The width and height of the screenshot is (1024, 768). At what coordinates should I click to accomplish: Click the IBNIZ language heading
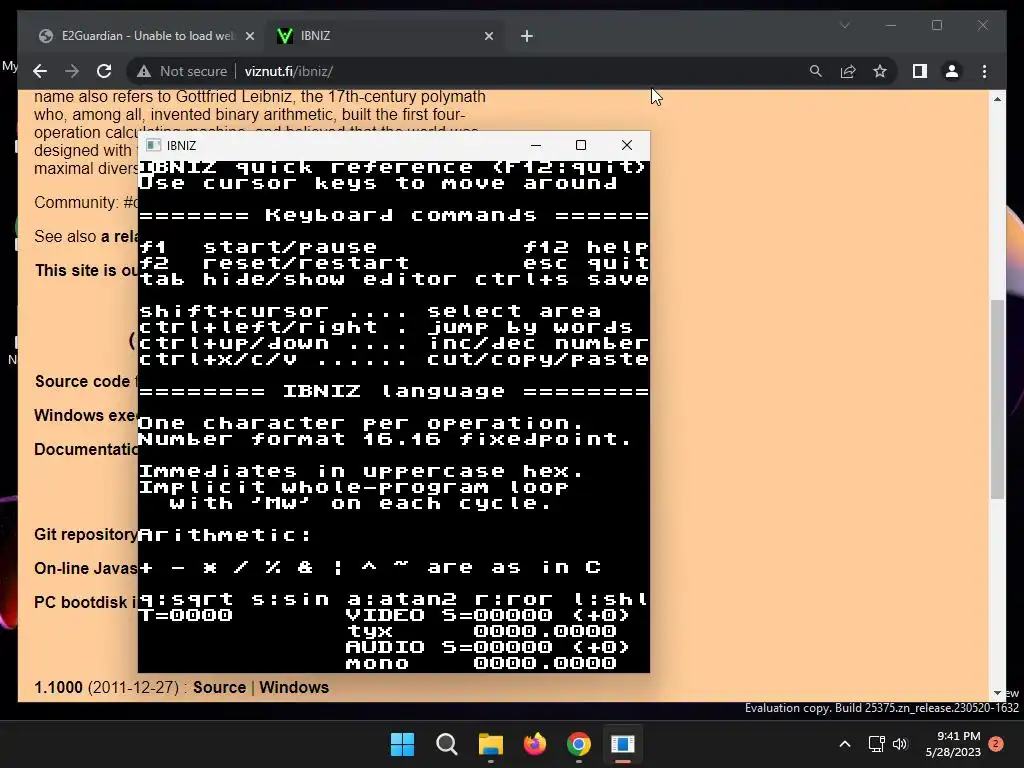coord(393,391)
